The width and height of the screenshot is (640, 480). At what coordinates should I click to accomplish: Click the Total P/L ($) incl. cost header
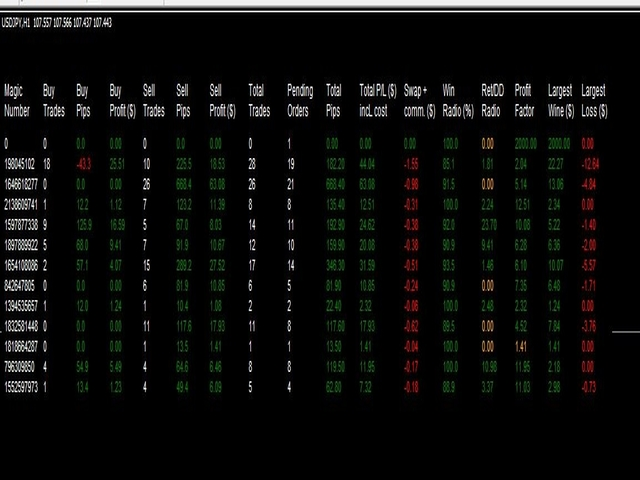pos(378,100)
